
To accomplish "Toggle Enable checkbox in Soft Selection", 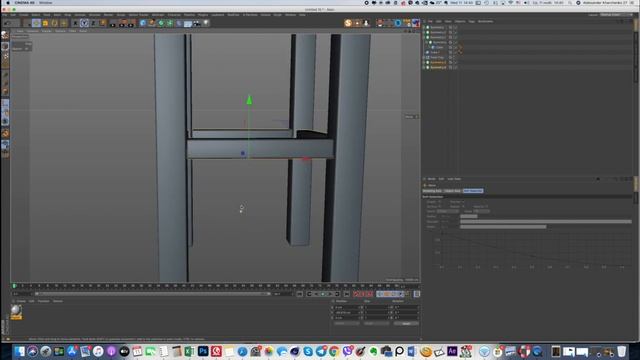I will 440,202.
